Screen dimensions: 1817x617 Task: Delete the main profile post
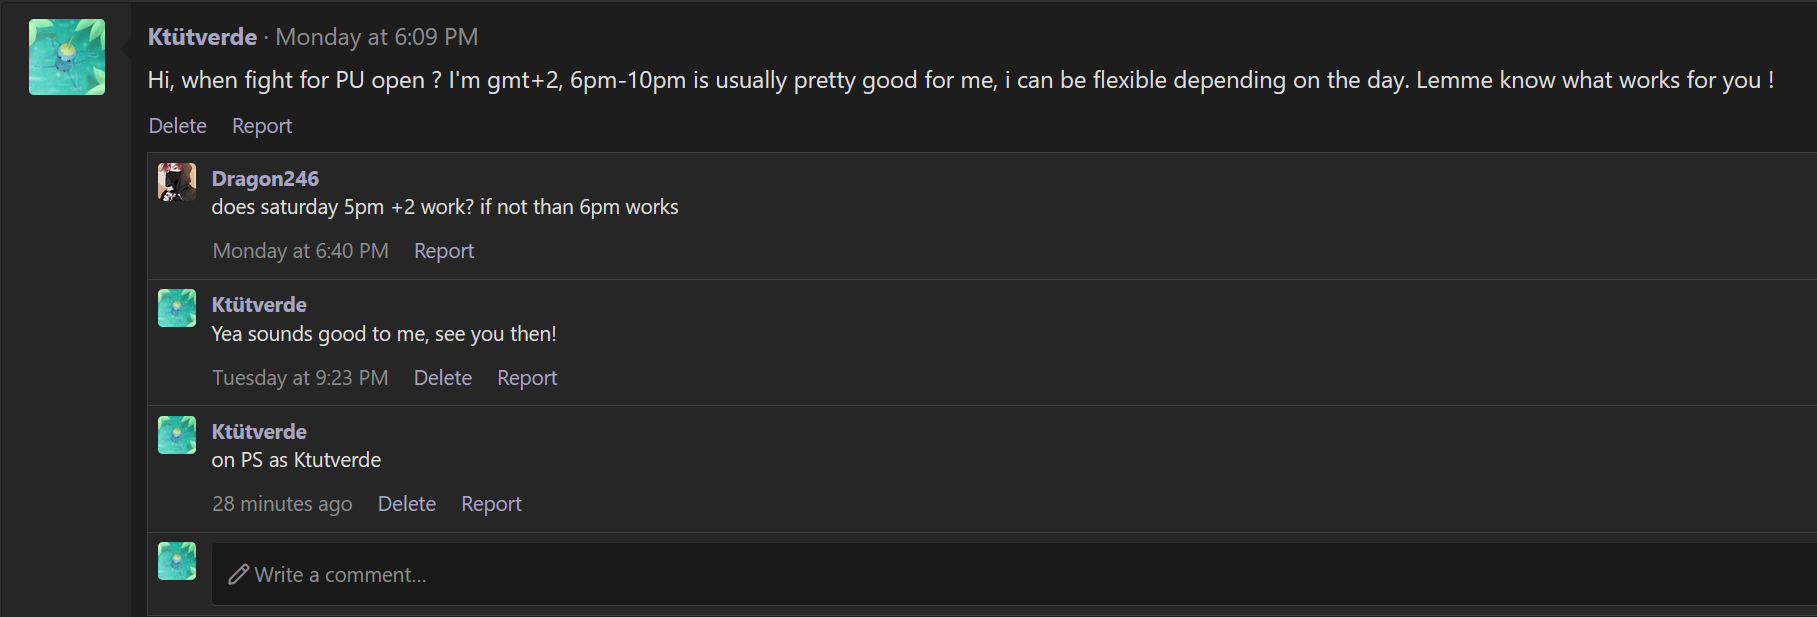[x=177, y=126]
